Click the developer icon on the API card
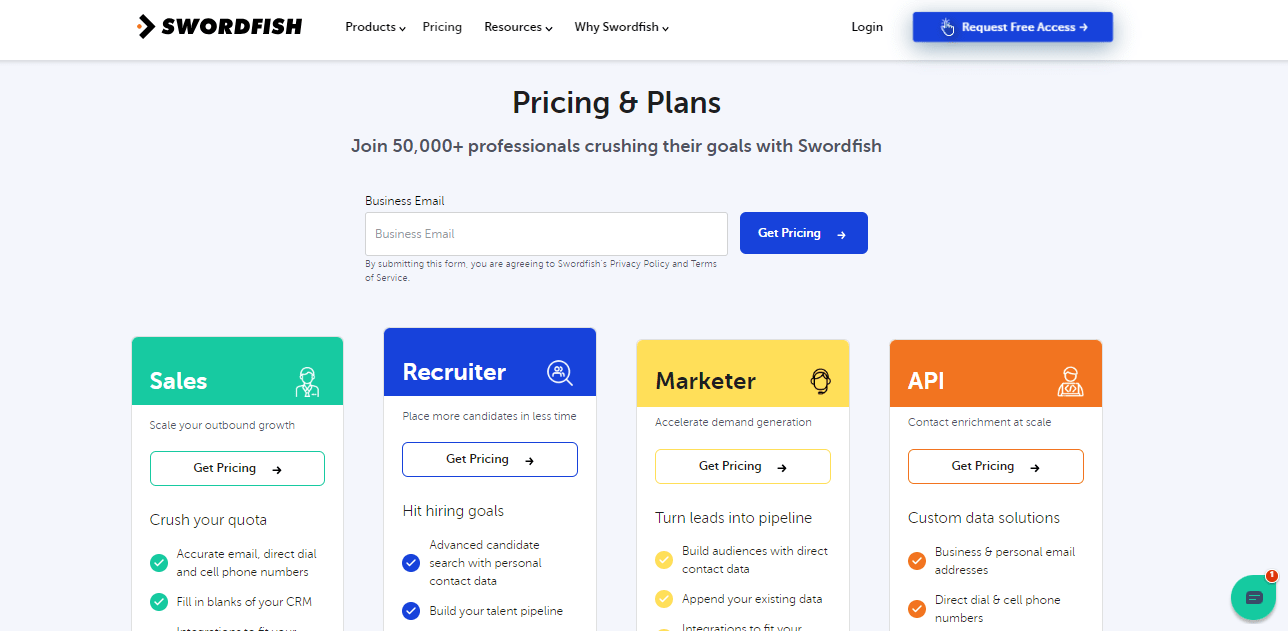This screenshot has height=631, width=1288. coord(1070,381)
